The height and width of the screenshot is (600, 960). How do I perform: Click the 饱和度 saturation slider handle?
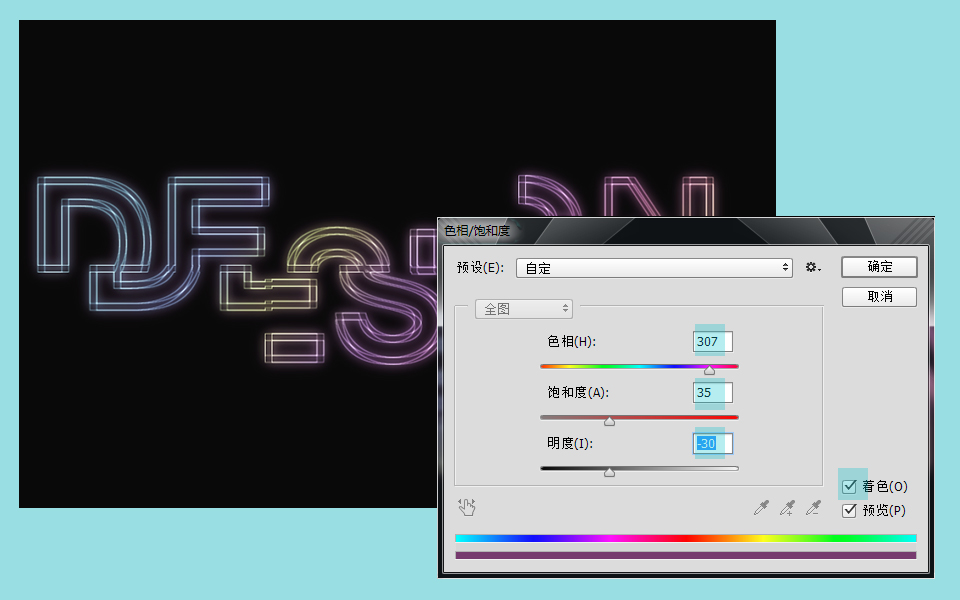(609, 421)
